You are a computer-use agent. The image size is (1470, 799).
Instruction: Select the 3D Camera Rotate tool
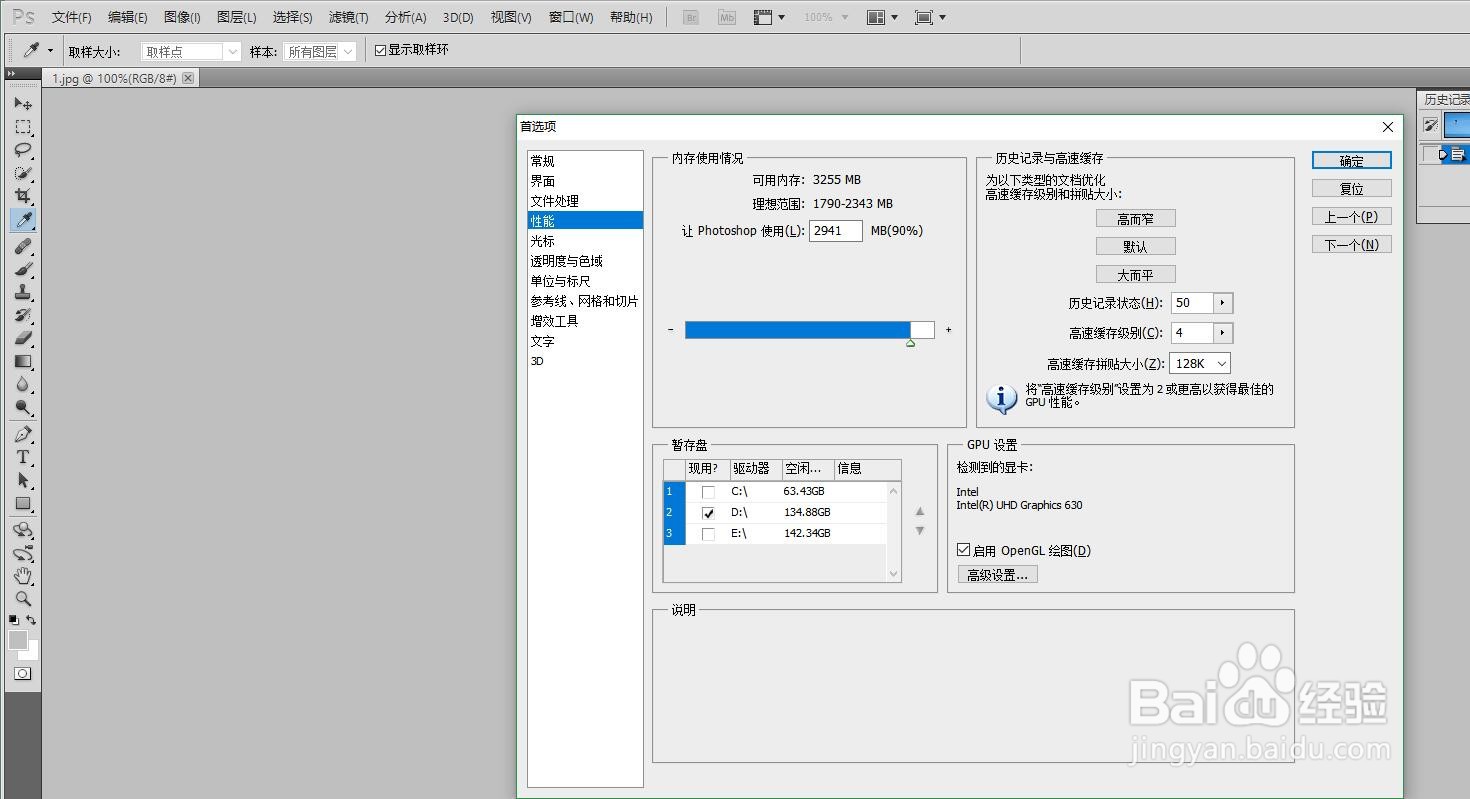click(23, 553)
